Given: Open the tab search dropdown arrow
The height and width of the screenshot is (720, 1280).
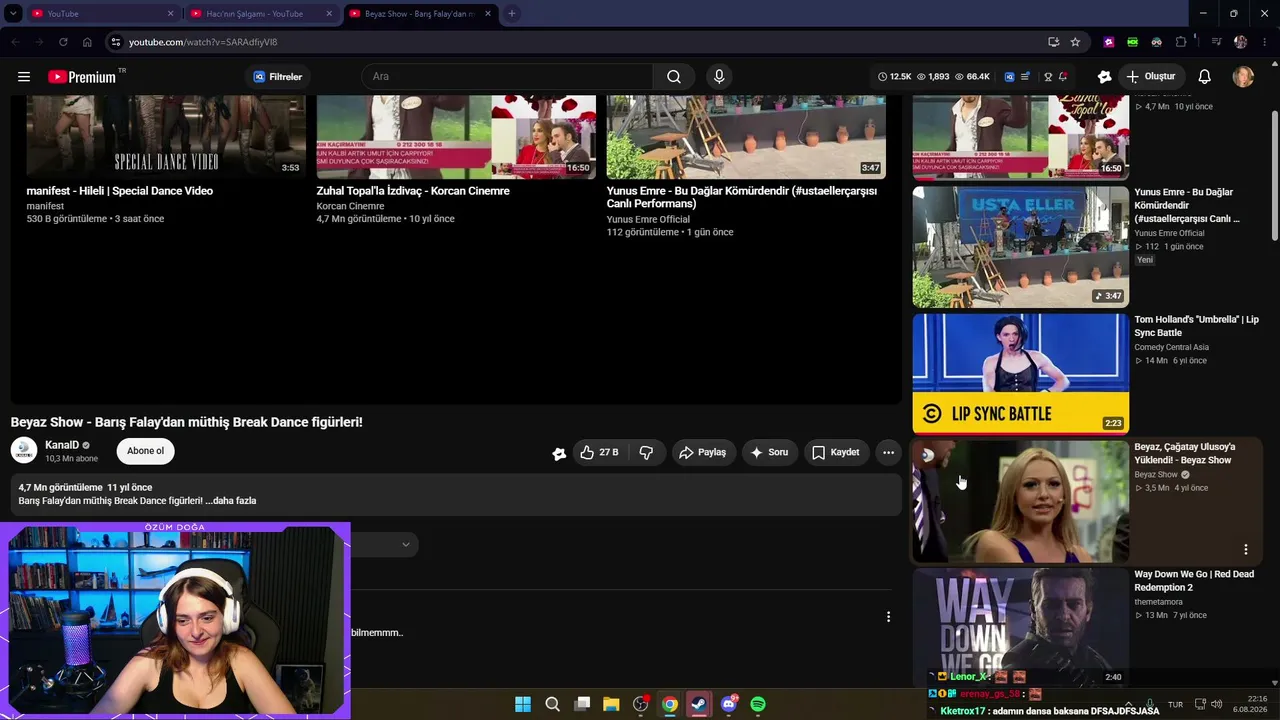Looking at the screenshot, I should click(13, 14).
